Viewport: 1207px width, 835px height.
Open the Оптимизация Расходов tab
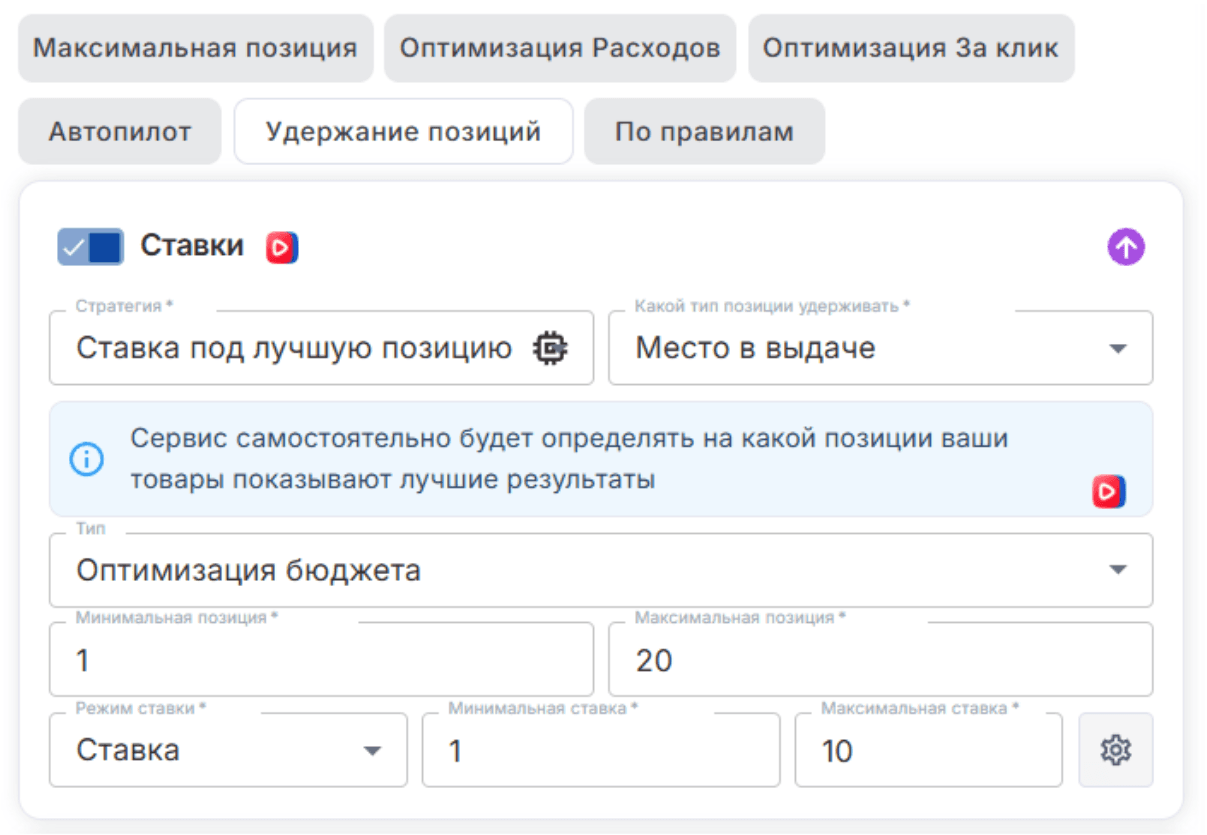(560, 48)
